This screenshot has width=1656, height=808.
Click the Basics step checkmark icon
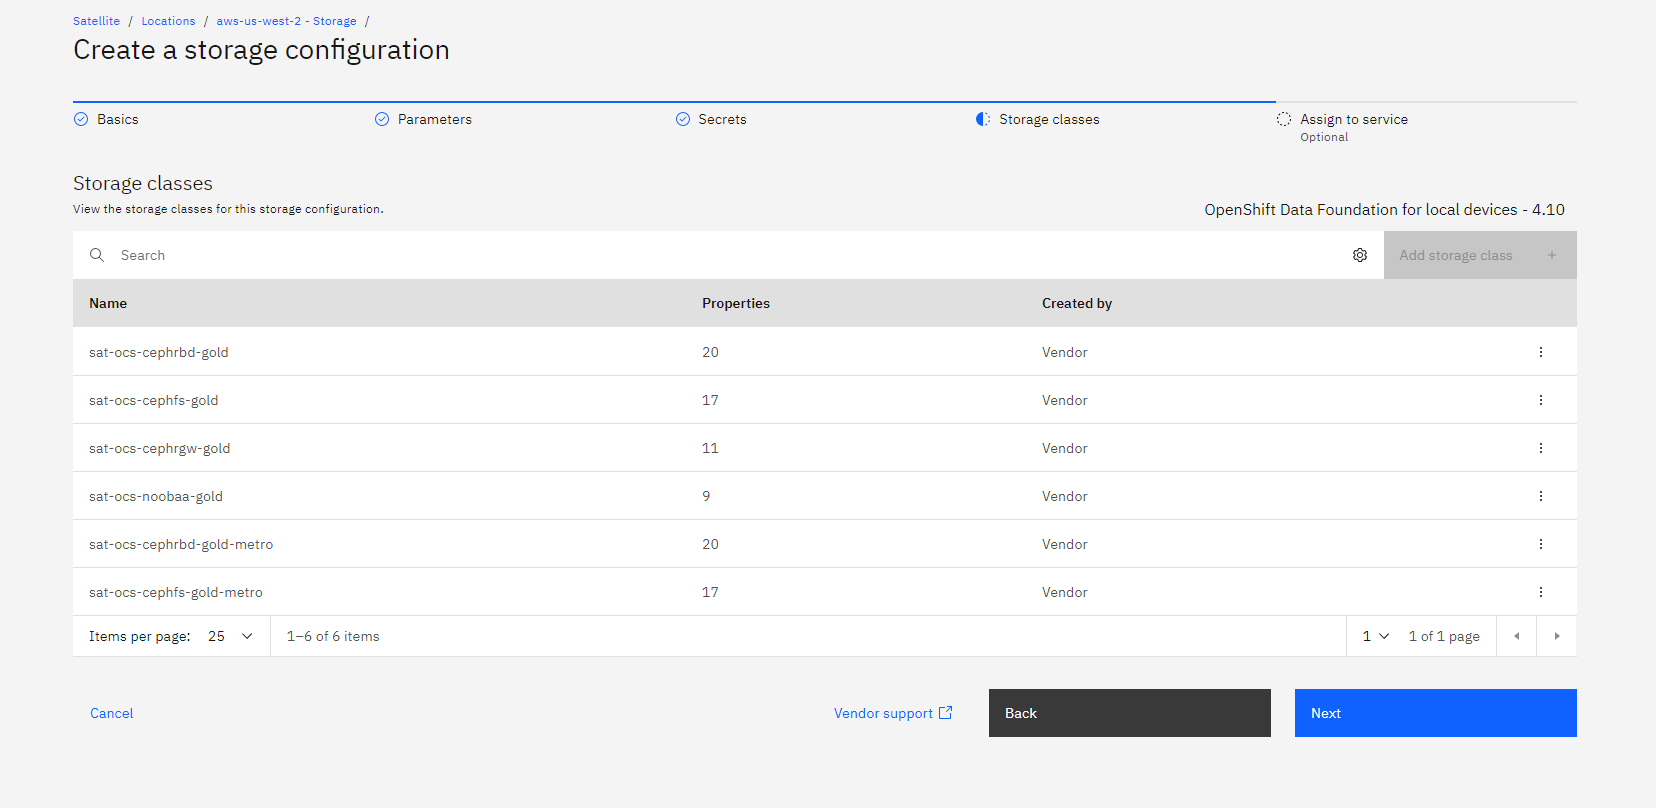coord(81,119)
